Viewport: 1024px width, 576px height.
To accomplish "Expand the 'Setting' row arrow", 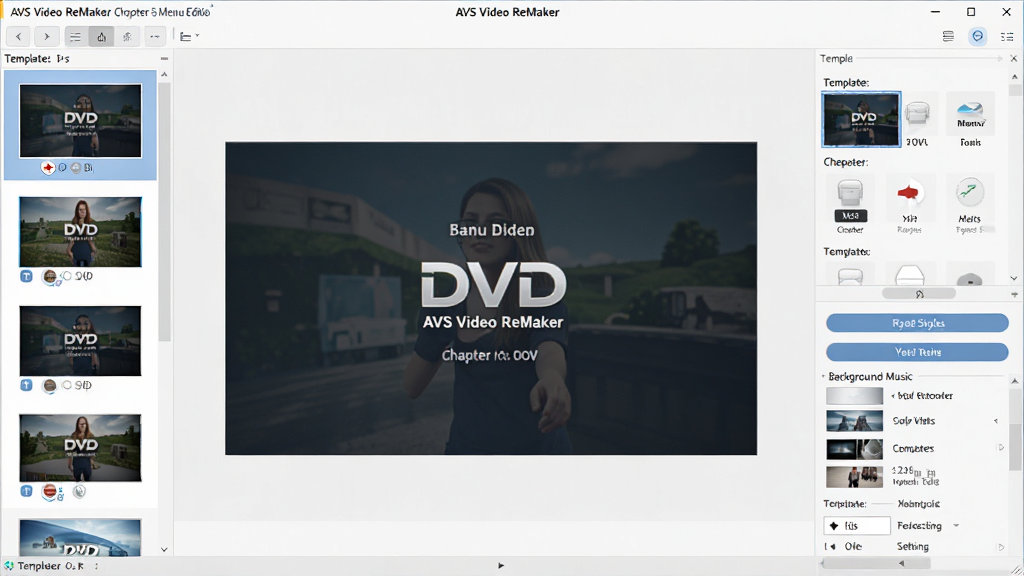I will click(1001, 547).
